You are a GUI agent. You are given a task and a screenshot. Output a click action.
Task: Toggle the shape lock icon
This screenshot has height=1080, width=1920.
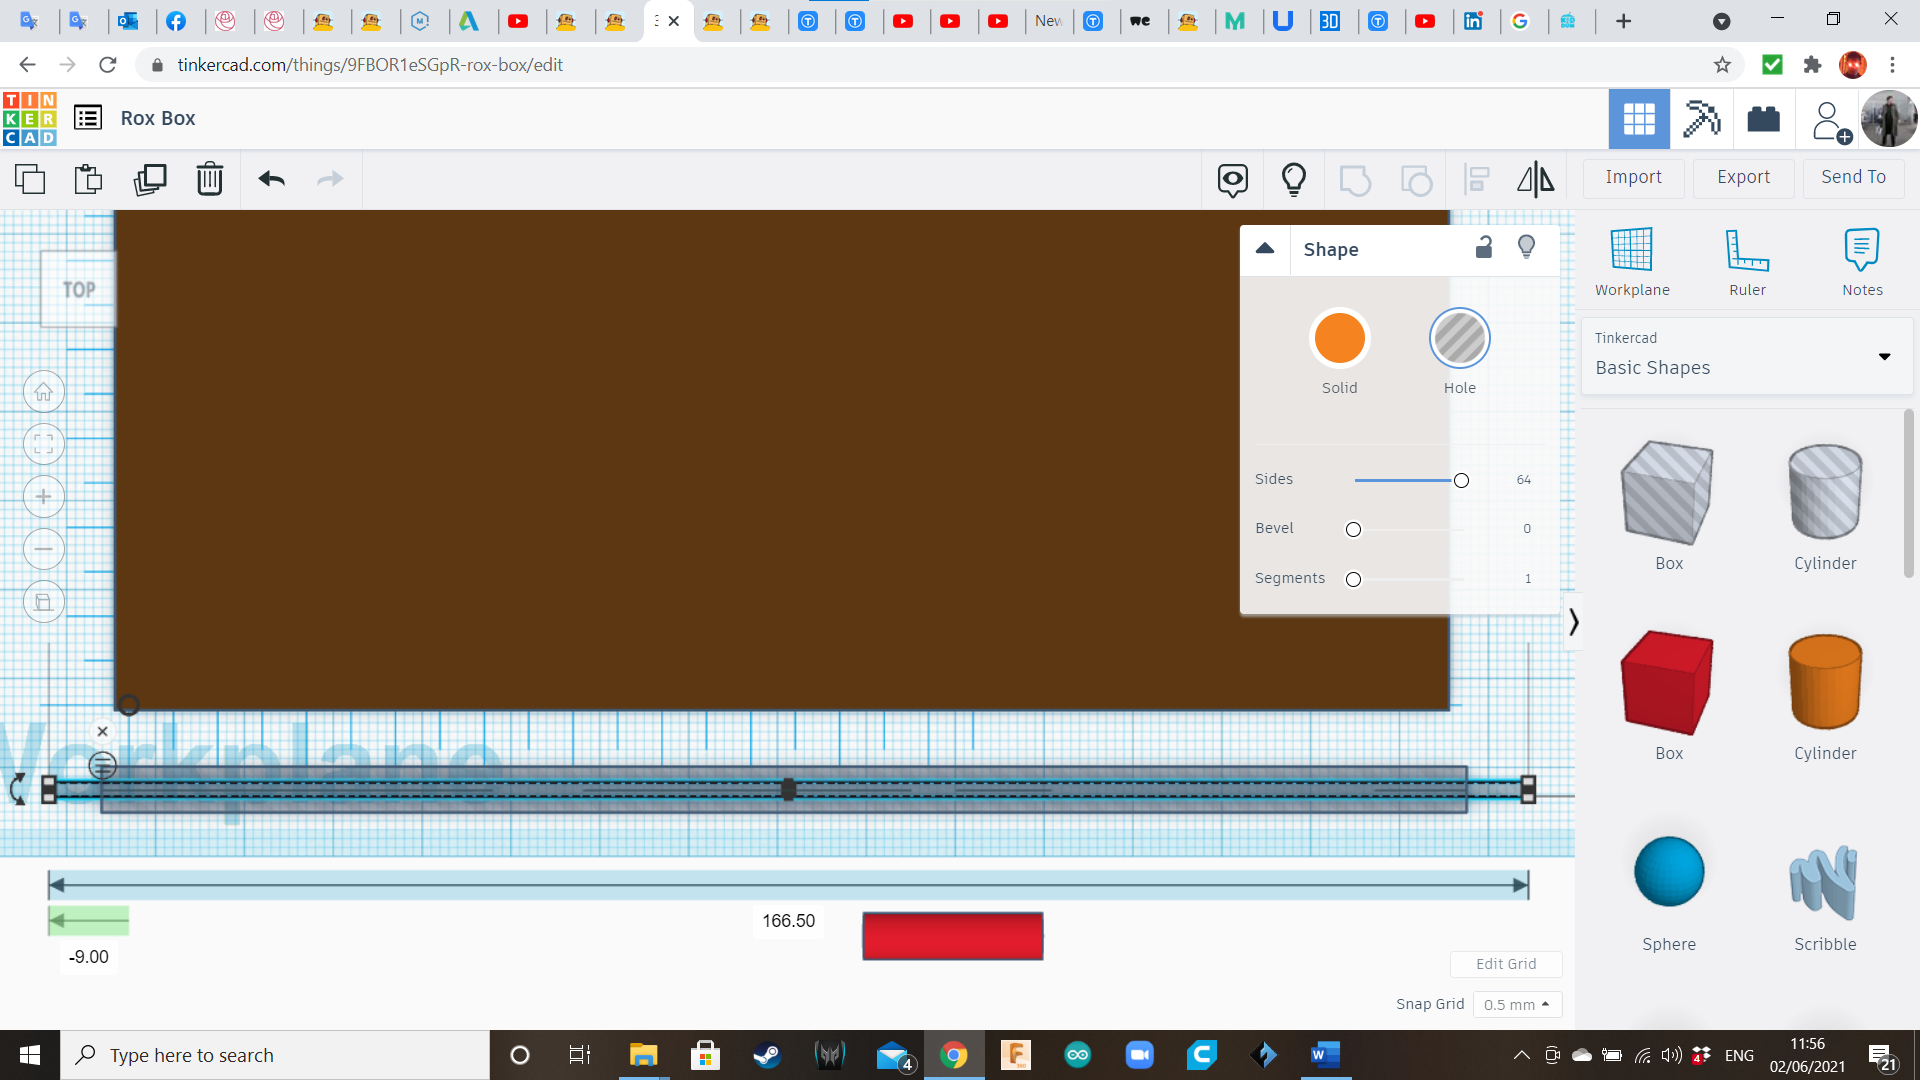click(x=1484, y=248)
